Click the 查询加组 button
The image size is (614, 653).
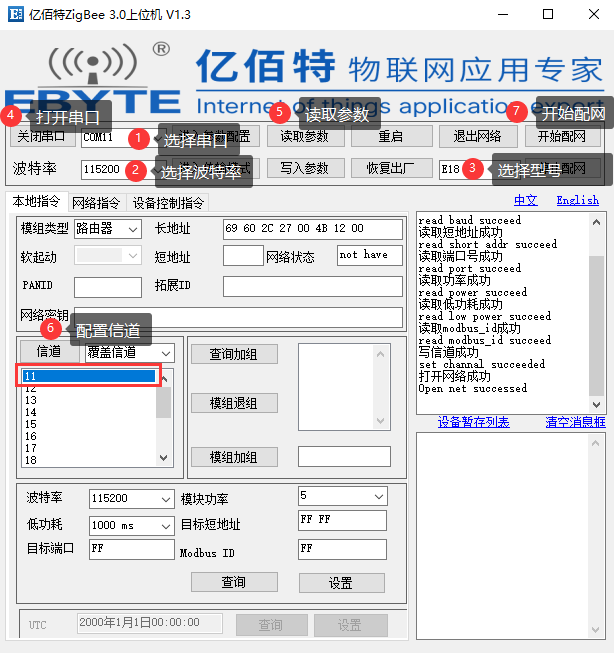click(234, 354)
